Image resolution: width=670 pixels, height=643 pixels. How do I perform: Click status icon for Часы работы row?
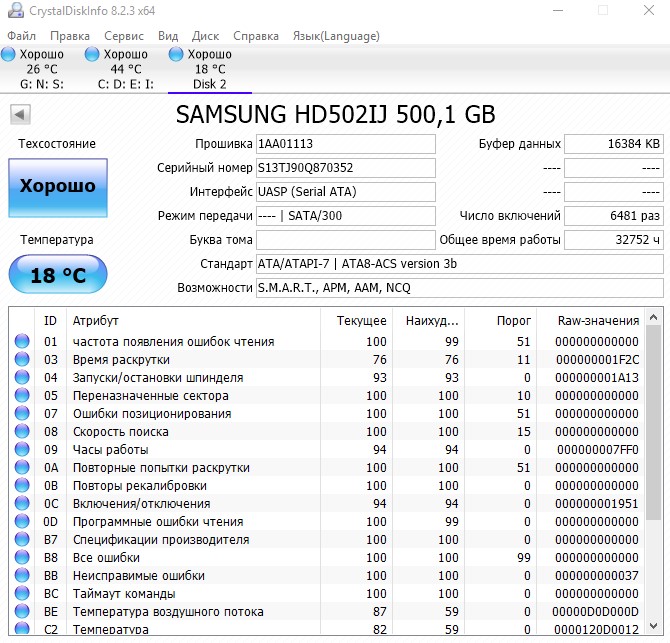22,450
